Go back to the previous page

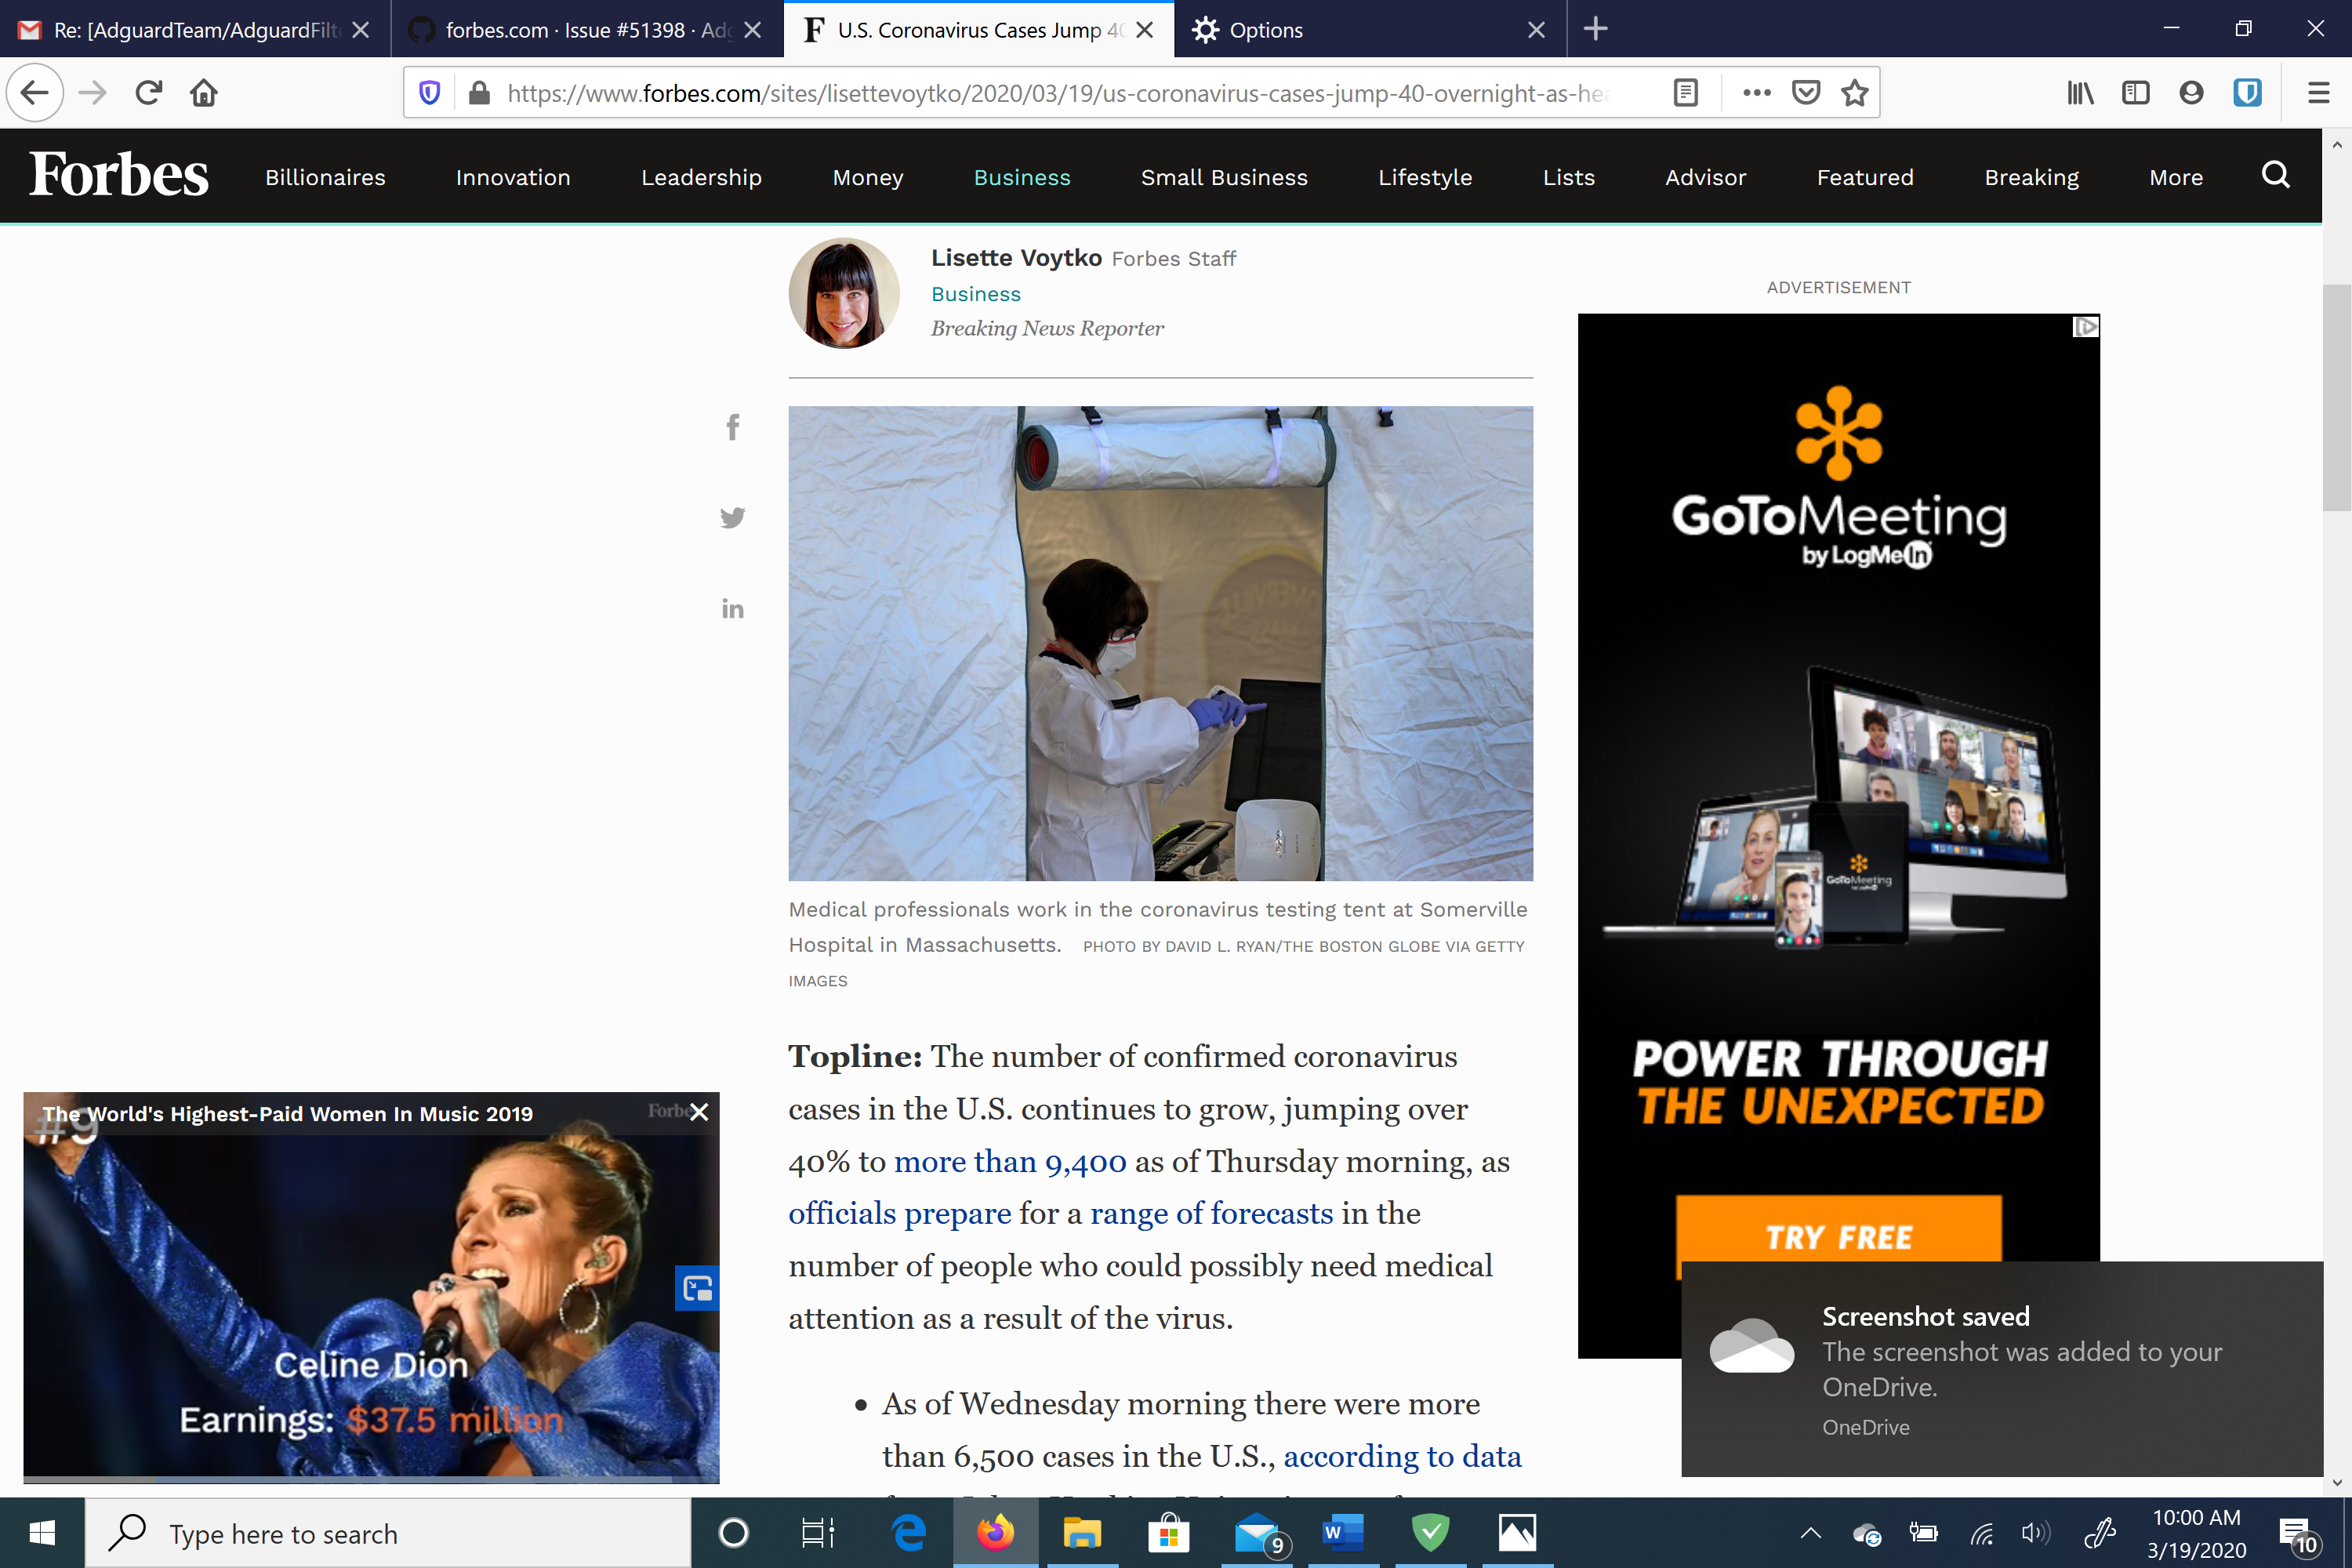(35, 93)
